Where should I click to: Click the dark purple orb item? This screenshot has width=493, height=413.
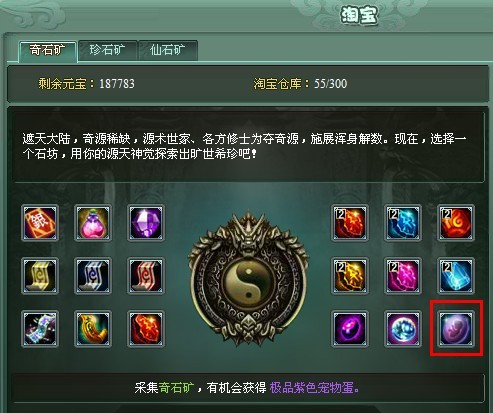[350, 329]
